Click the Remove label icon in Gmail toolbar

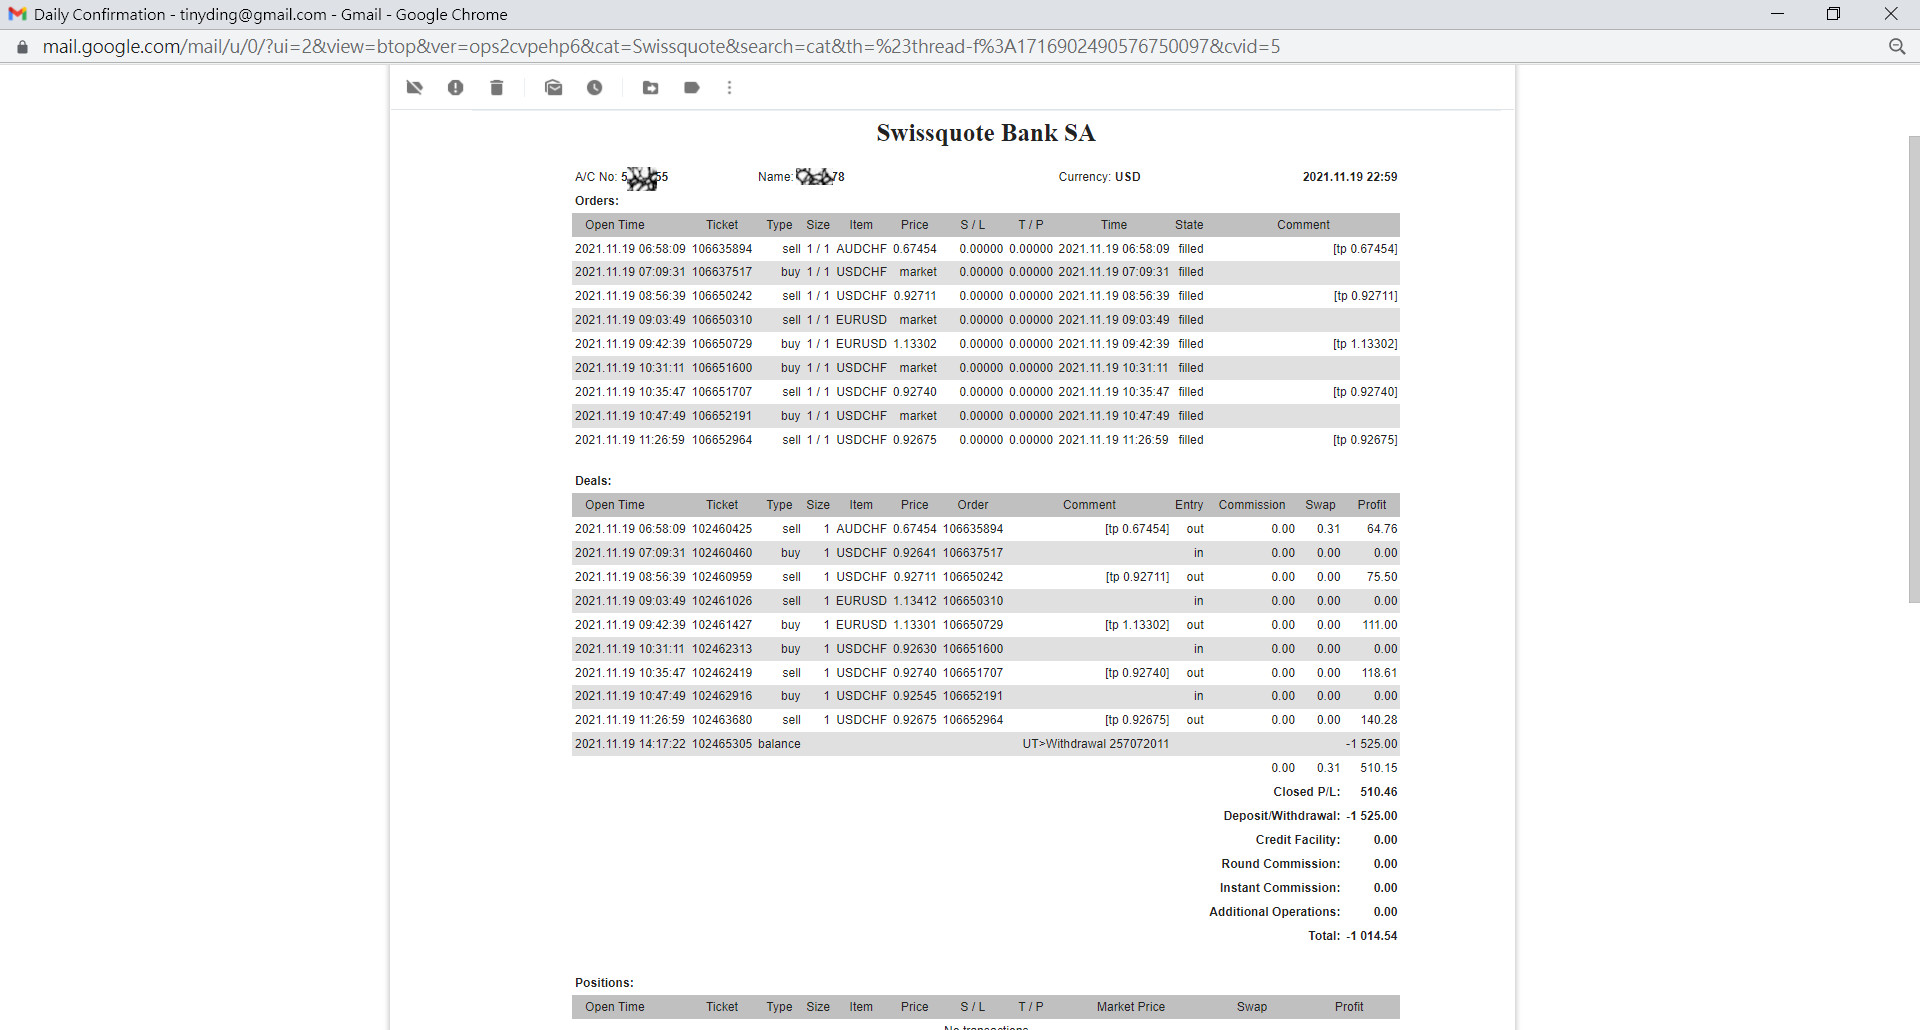pyautogui.click(x=415, y=88)
